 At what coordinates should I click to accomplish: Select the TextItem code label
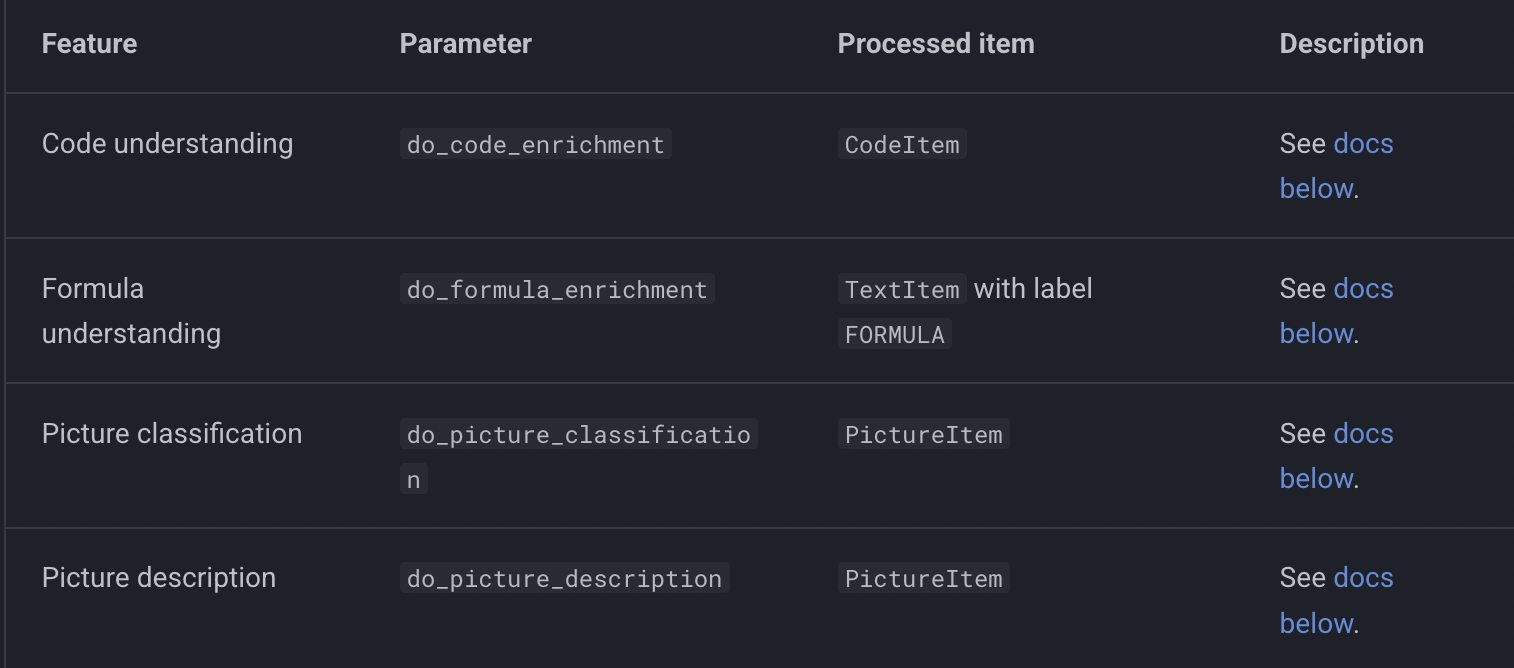click(902, 289)
